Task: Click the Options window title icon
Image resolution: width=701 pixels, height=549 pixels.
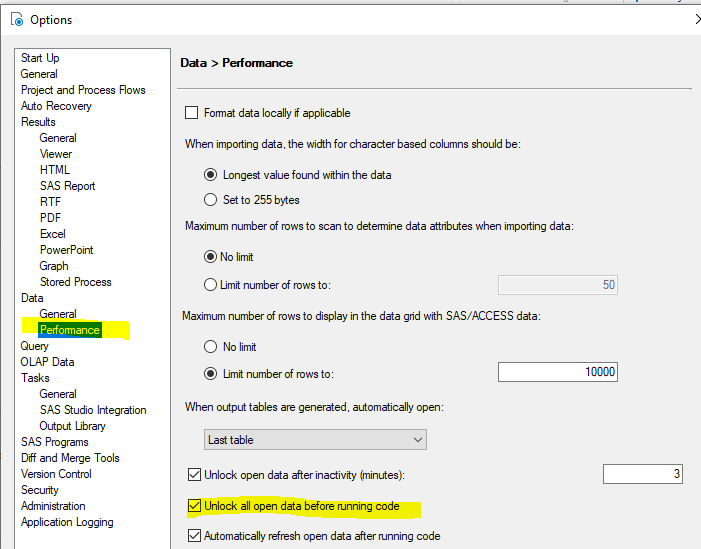Action: (x=15, y=19)
